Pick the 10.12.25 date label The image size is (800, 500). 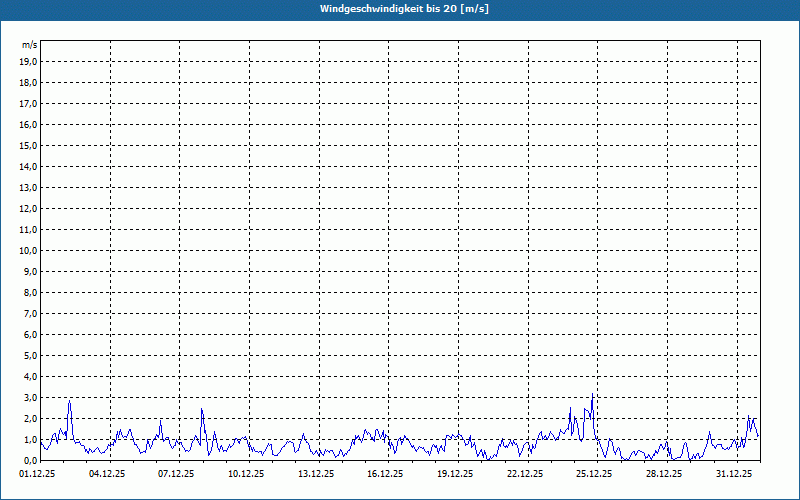(x=246, y=474)
